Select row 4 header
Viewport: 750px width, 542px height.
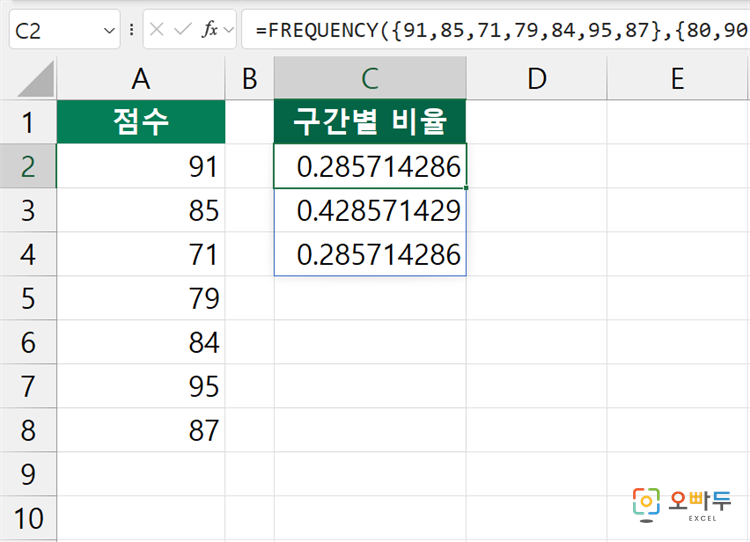28,254
